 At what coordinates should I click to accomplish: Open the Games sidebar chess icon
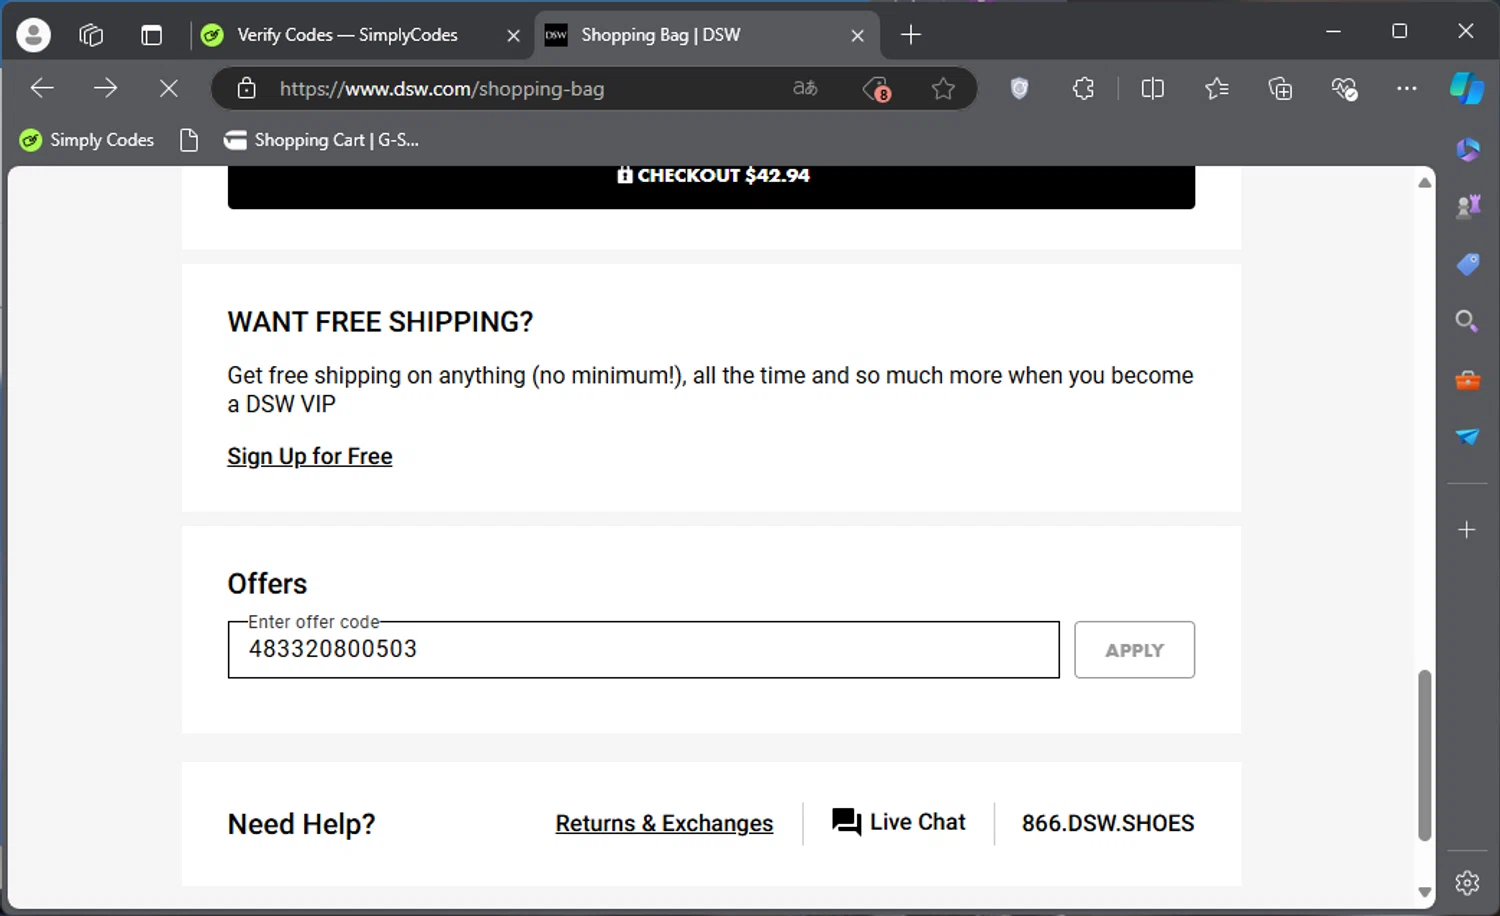(1467, 206)
